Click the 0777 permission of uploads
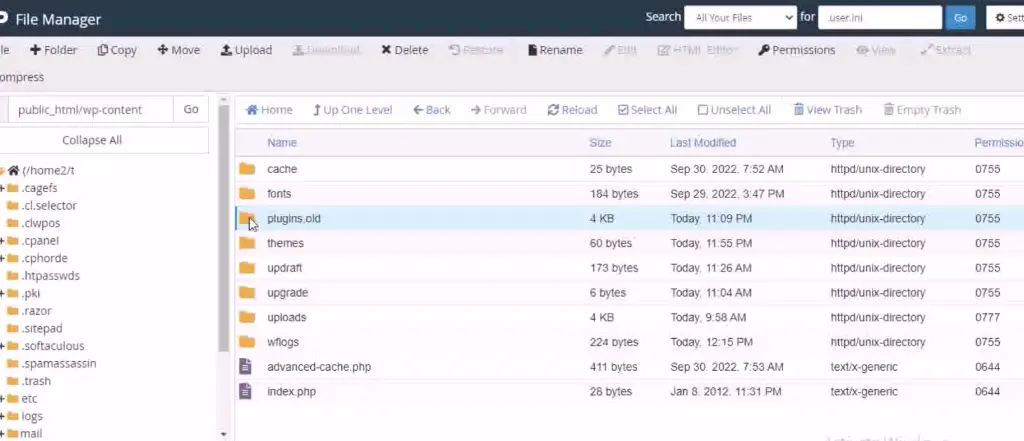Viewport: 1024px width, 441px height. tap(987, 318)
